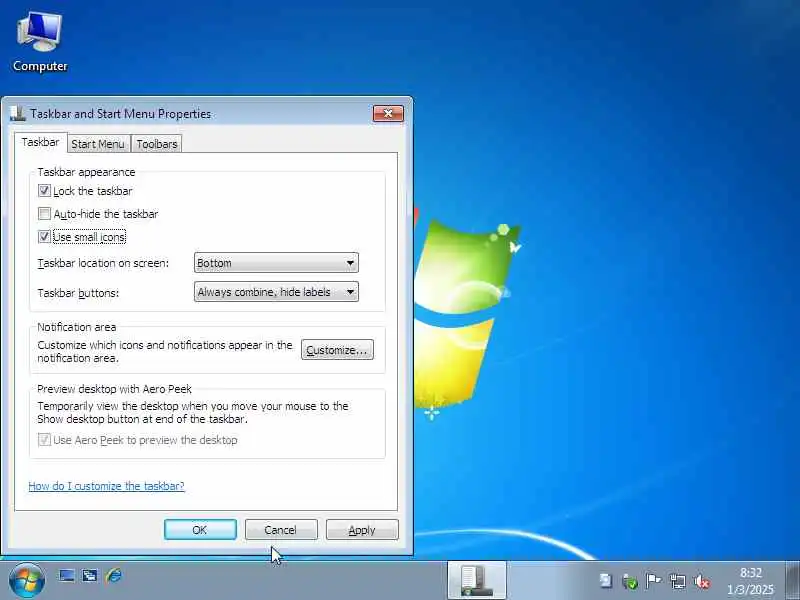Click the Use Aero Peek to preview checkbox

coord(44,440)
